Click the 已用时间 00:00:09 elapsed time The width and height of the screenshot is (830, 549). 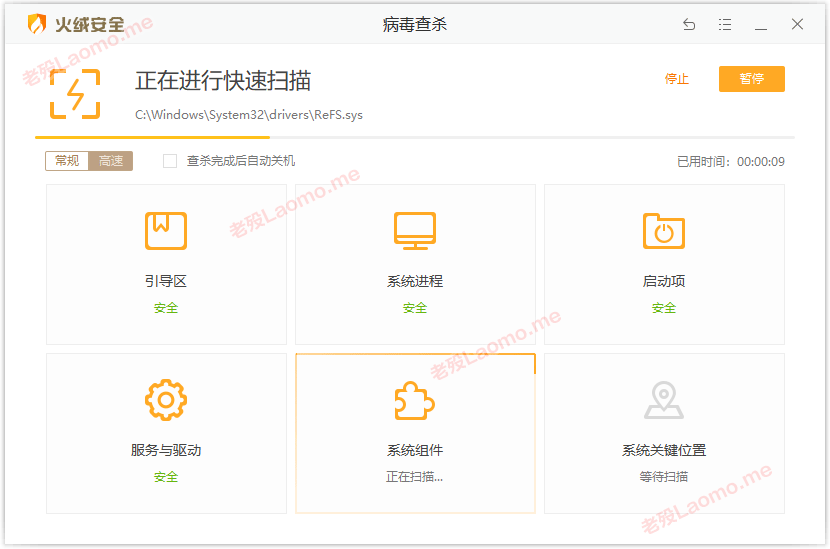click(x=731, y=161)
